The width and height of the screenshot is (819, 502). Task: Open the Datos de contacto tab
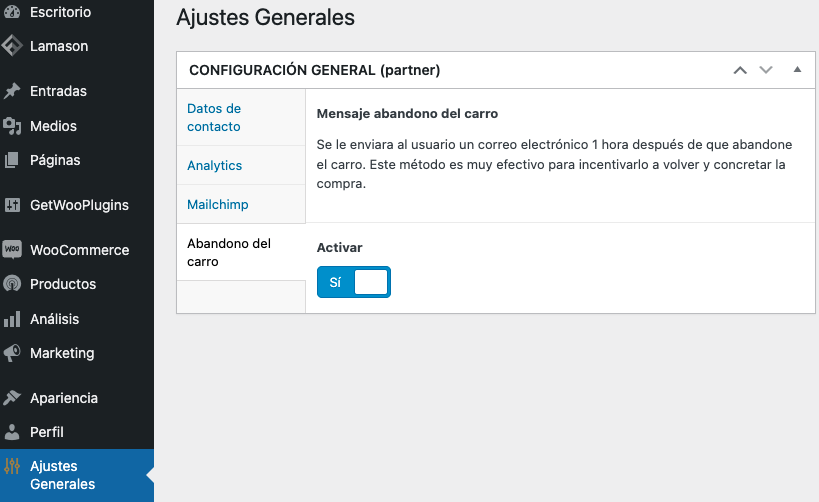coord(214,117)
